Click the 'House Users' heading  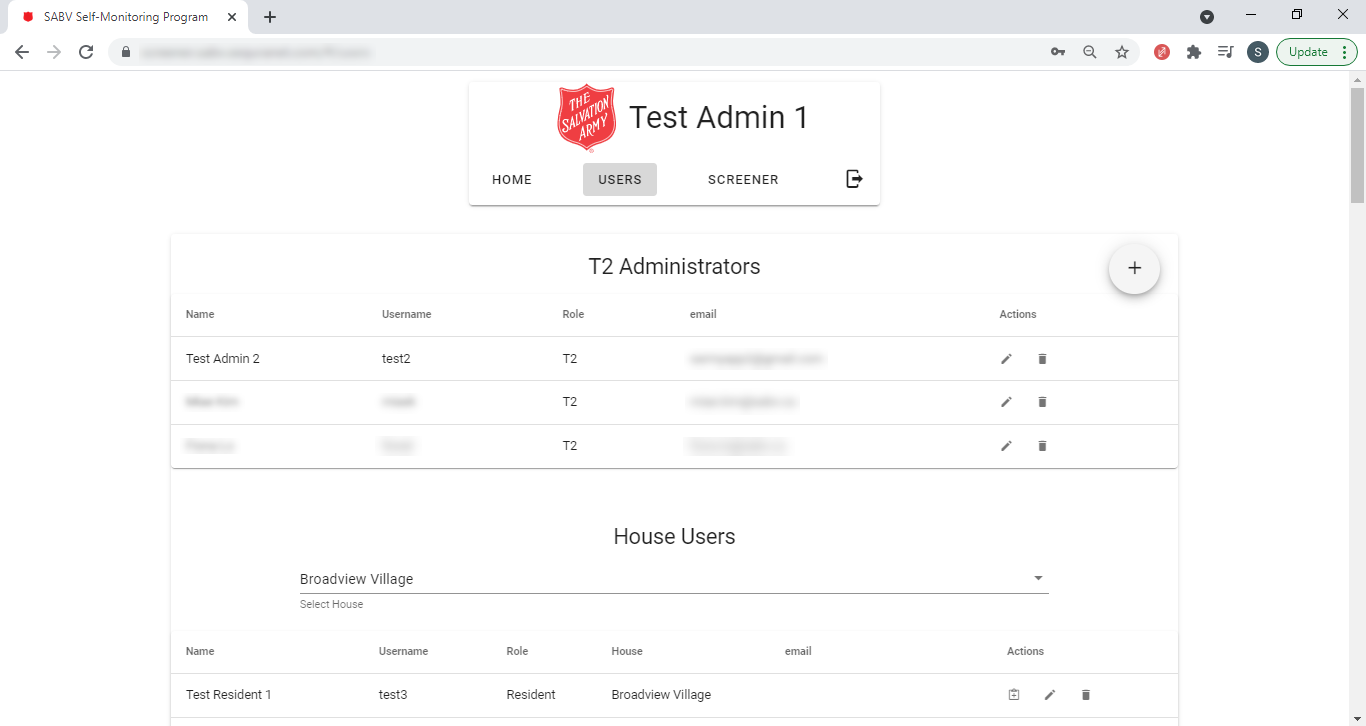(674, 537)
